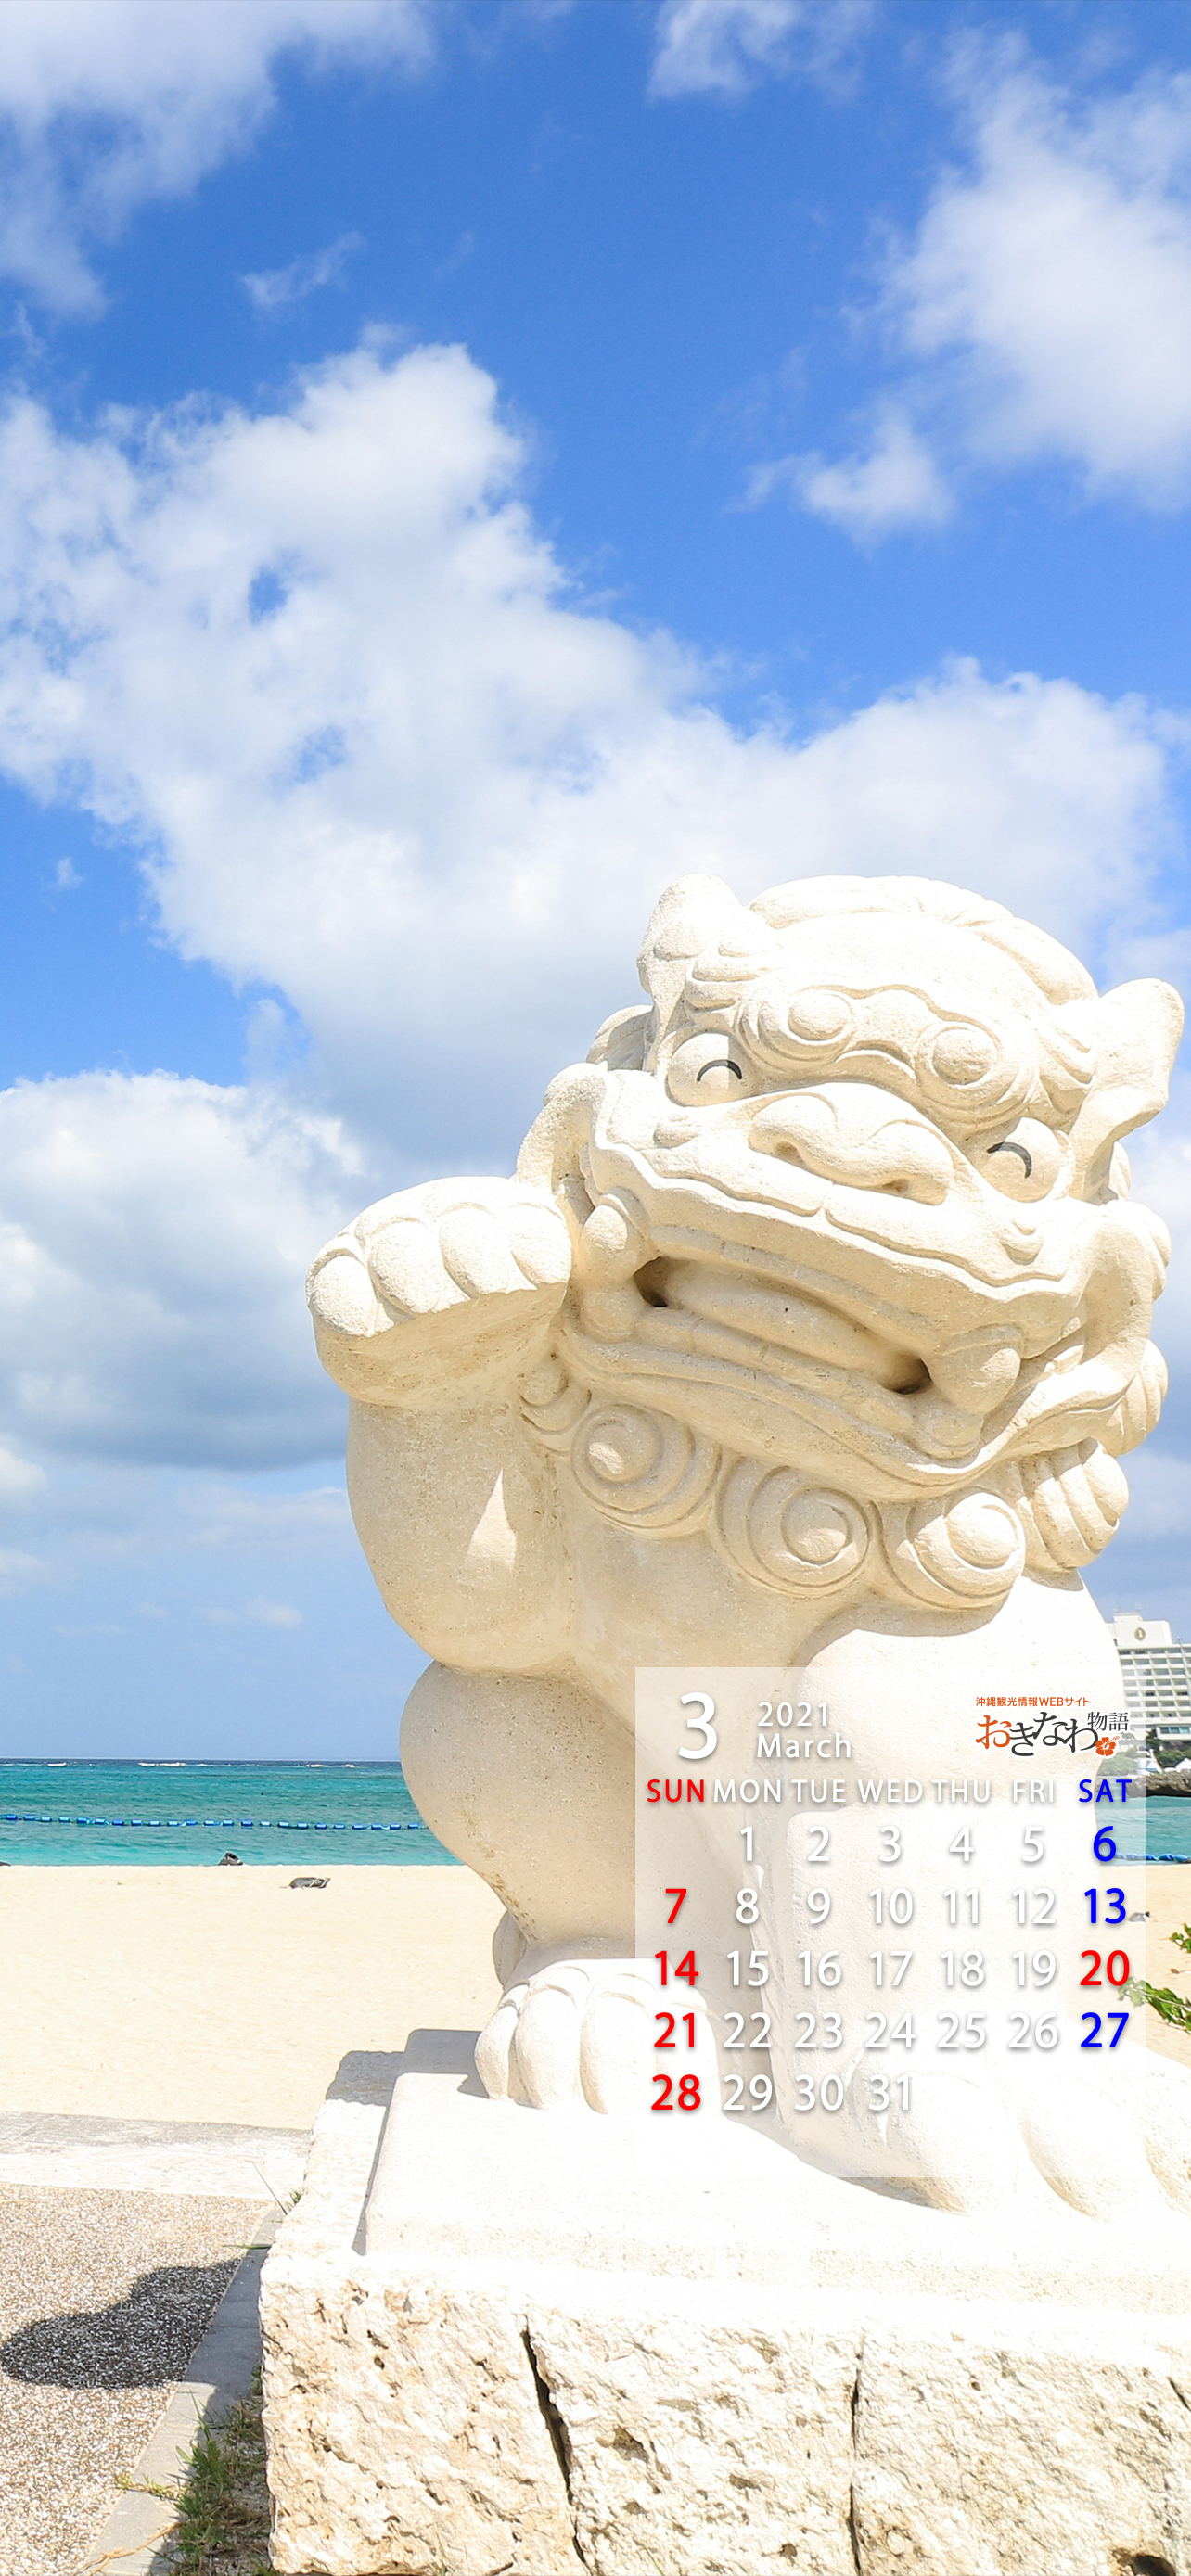Select the red holiday date 20
The width and height of the screenshot is (1191, 2576).
point(1104,1969)
